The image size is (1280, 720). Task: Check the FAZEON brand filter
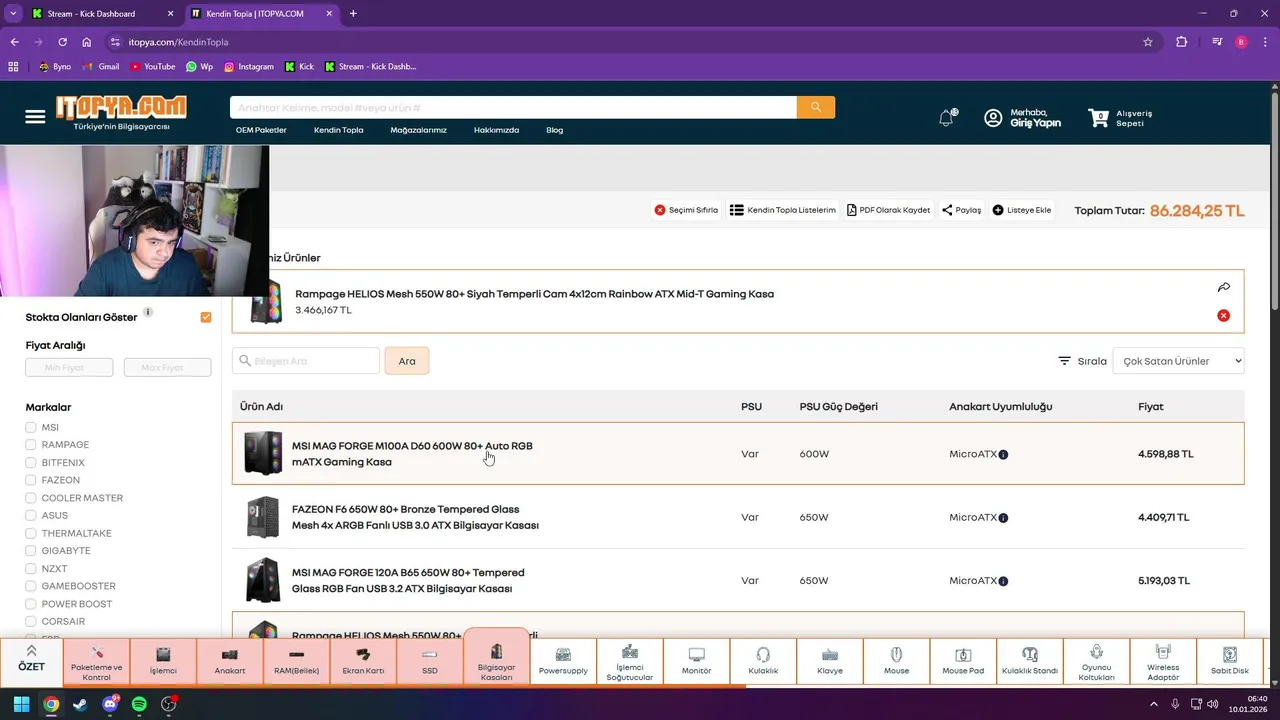[31, 480]
